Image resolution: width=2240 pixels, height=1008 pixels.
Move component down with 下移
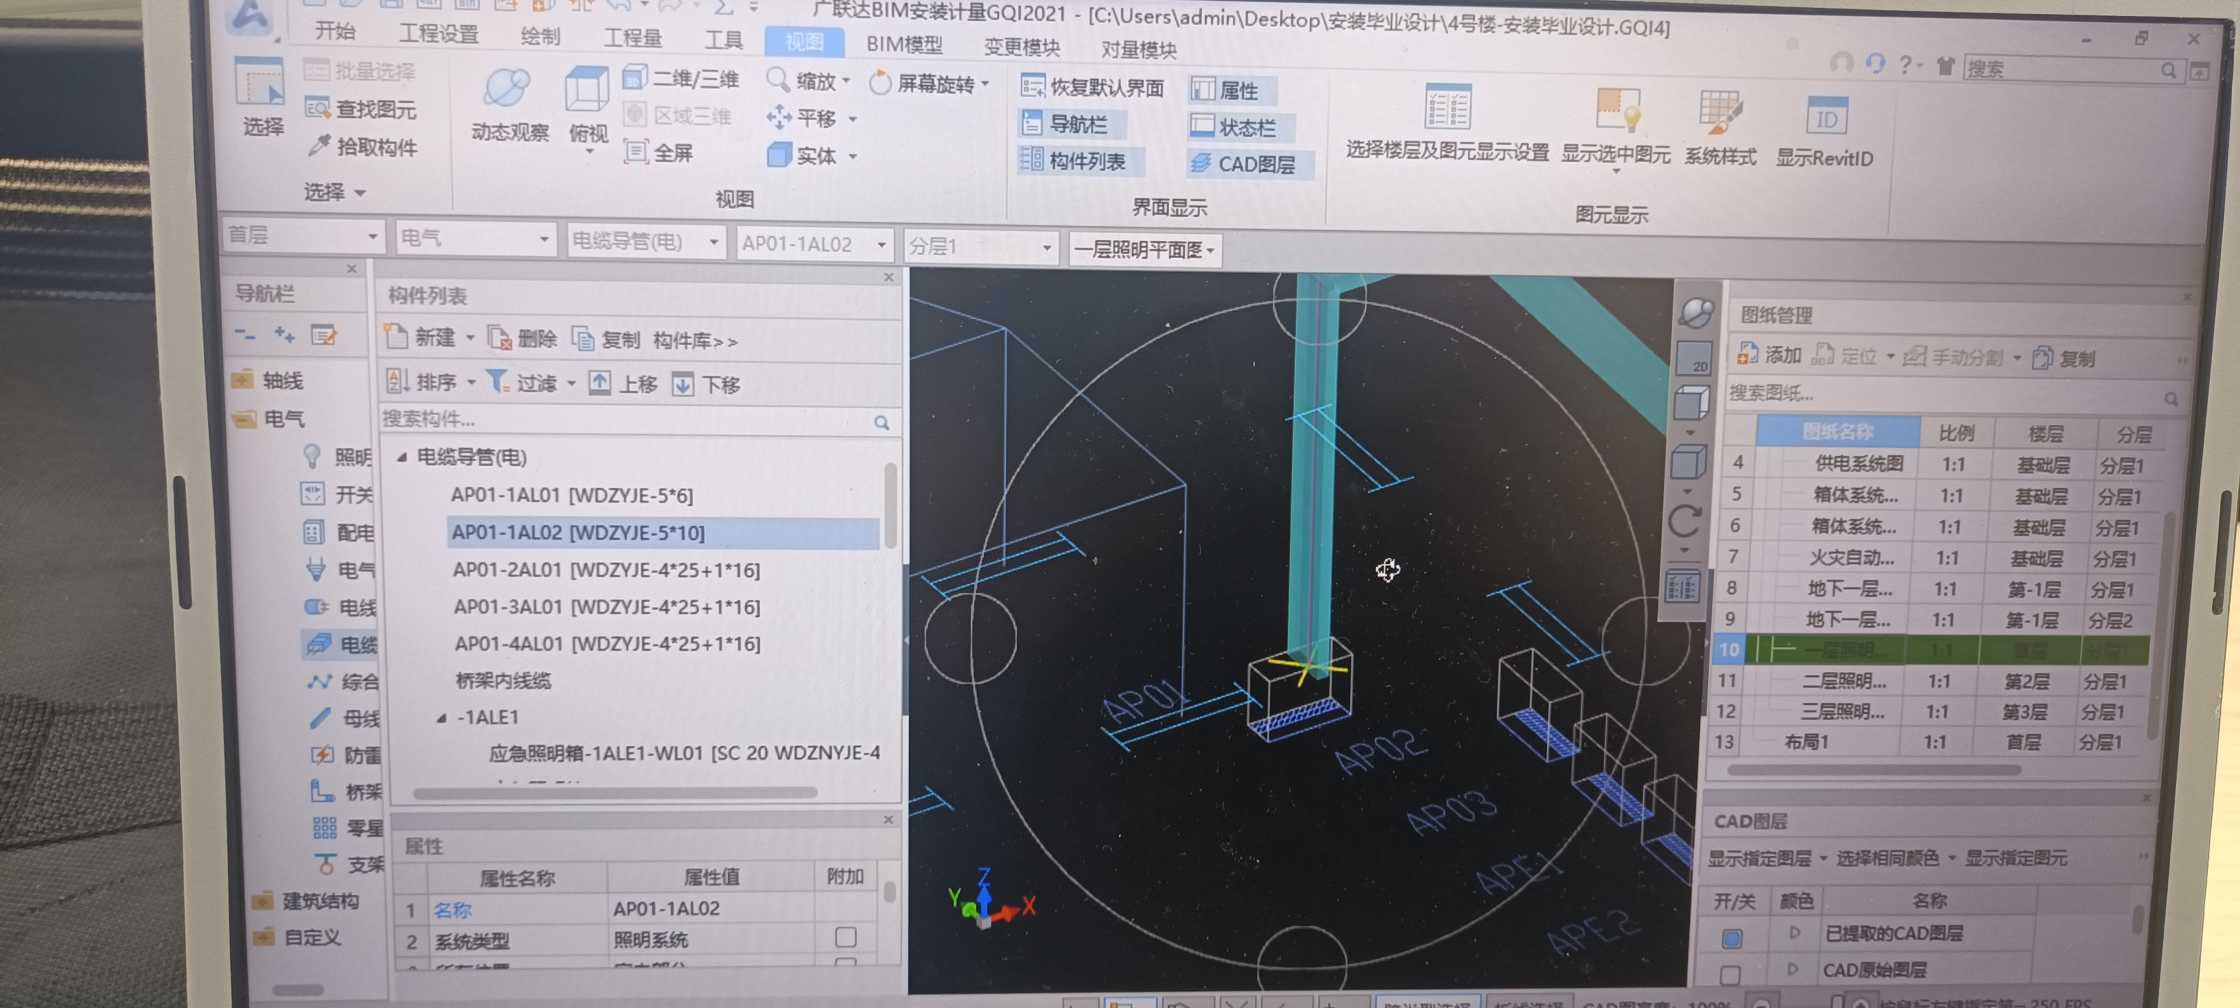[x=706, y=385]
